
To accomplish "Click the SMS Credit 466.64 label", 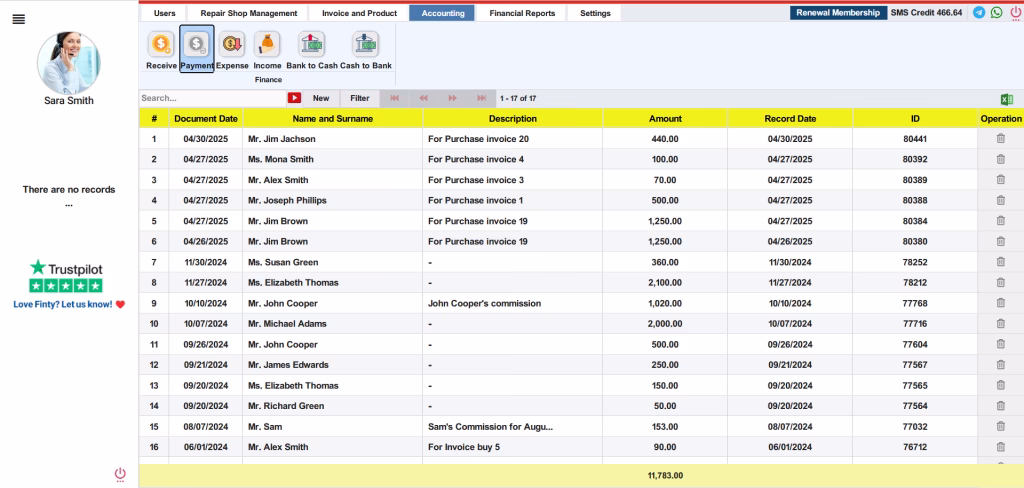I will click(x=926, y=12).
